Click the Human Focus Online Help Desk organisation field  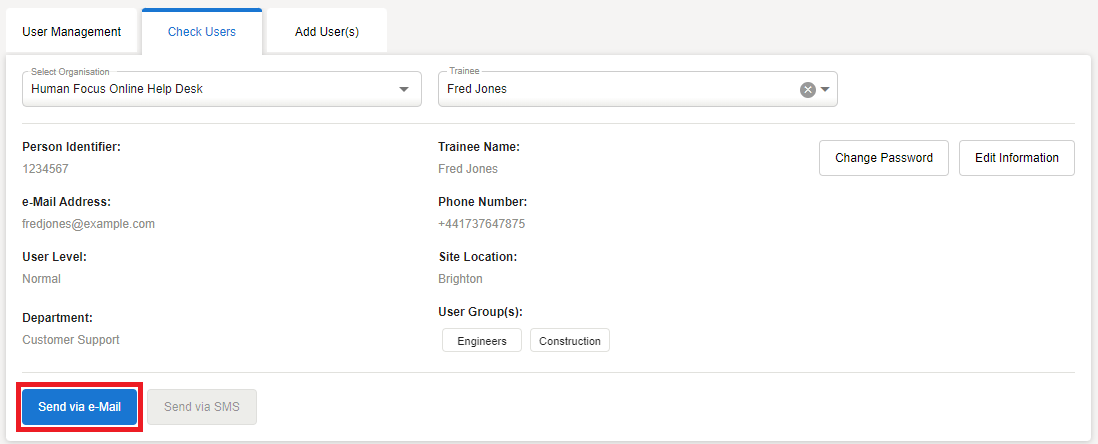click(x=200, y=89)
